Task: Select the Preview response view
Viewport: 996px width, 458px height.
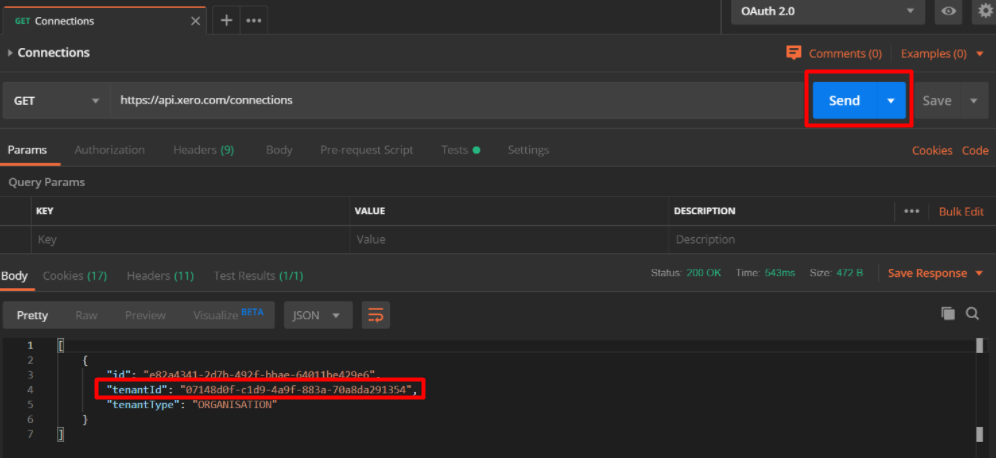Action: pos(145,315)
